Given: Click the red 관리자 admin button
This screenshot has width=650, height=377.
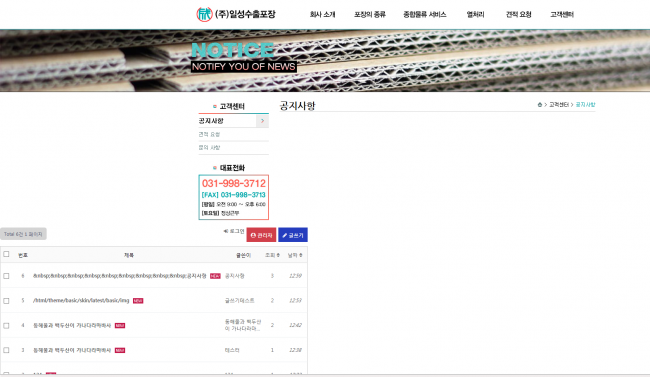Looking at the screenshot, I should click(261, 235).
